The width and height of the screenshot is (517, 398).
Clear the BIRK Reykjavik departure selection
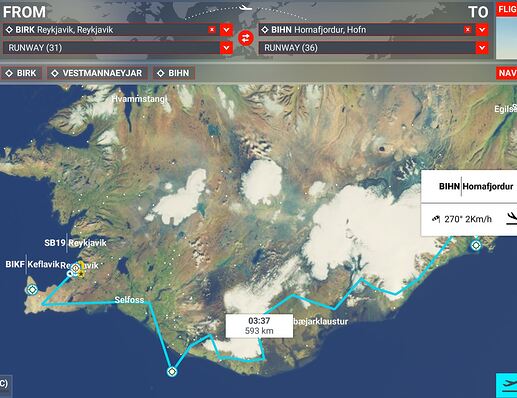[x=212, y=30]
